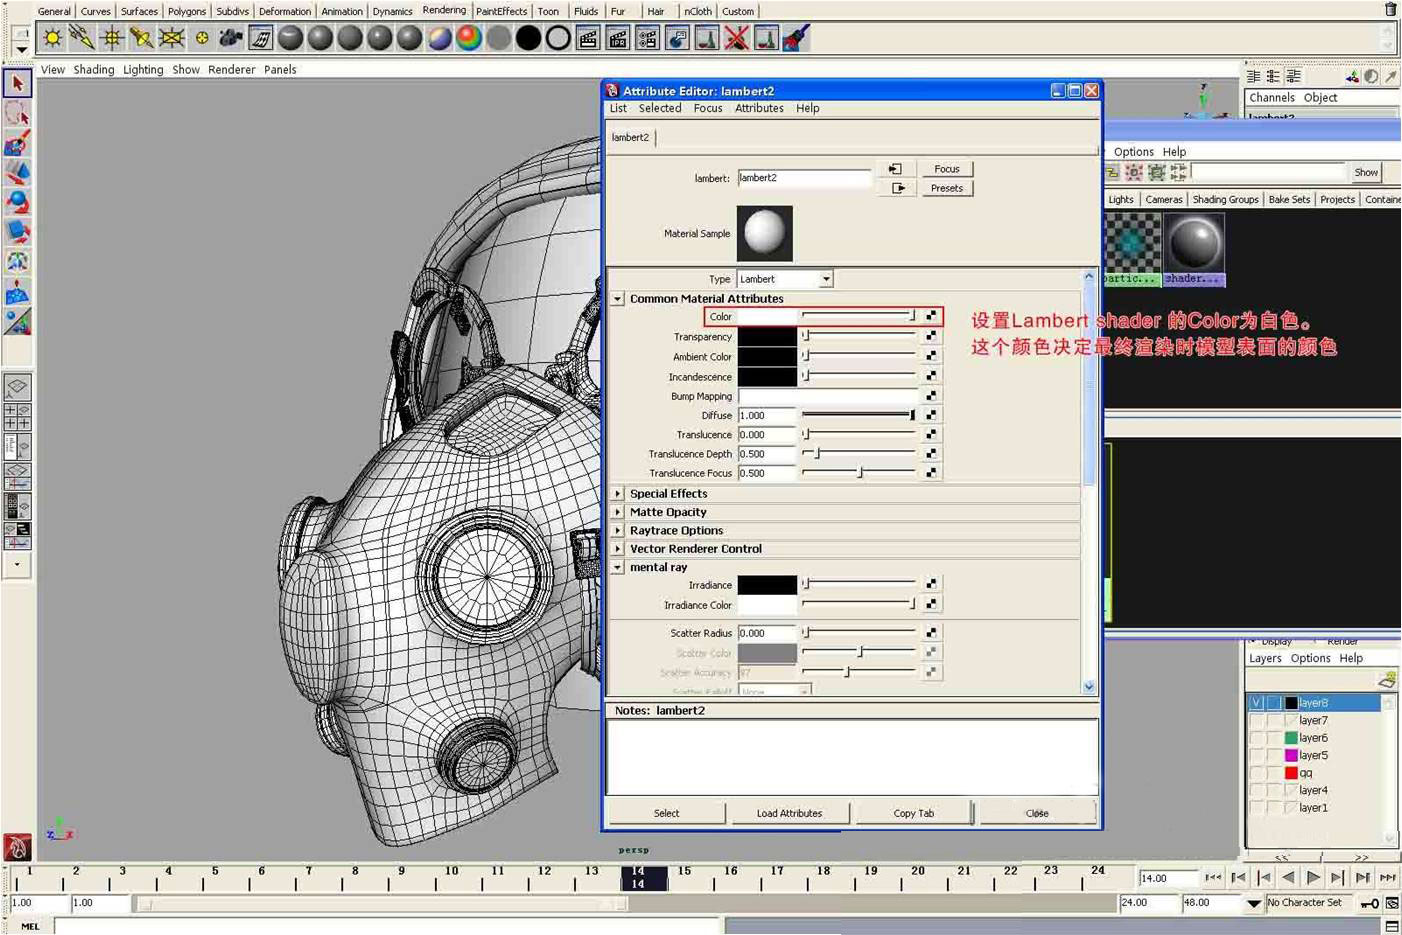
Task: Toggle visibility box of layer1
Action: (1257, 808)
